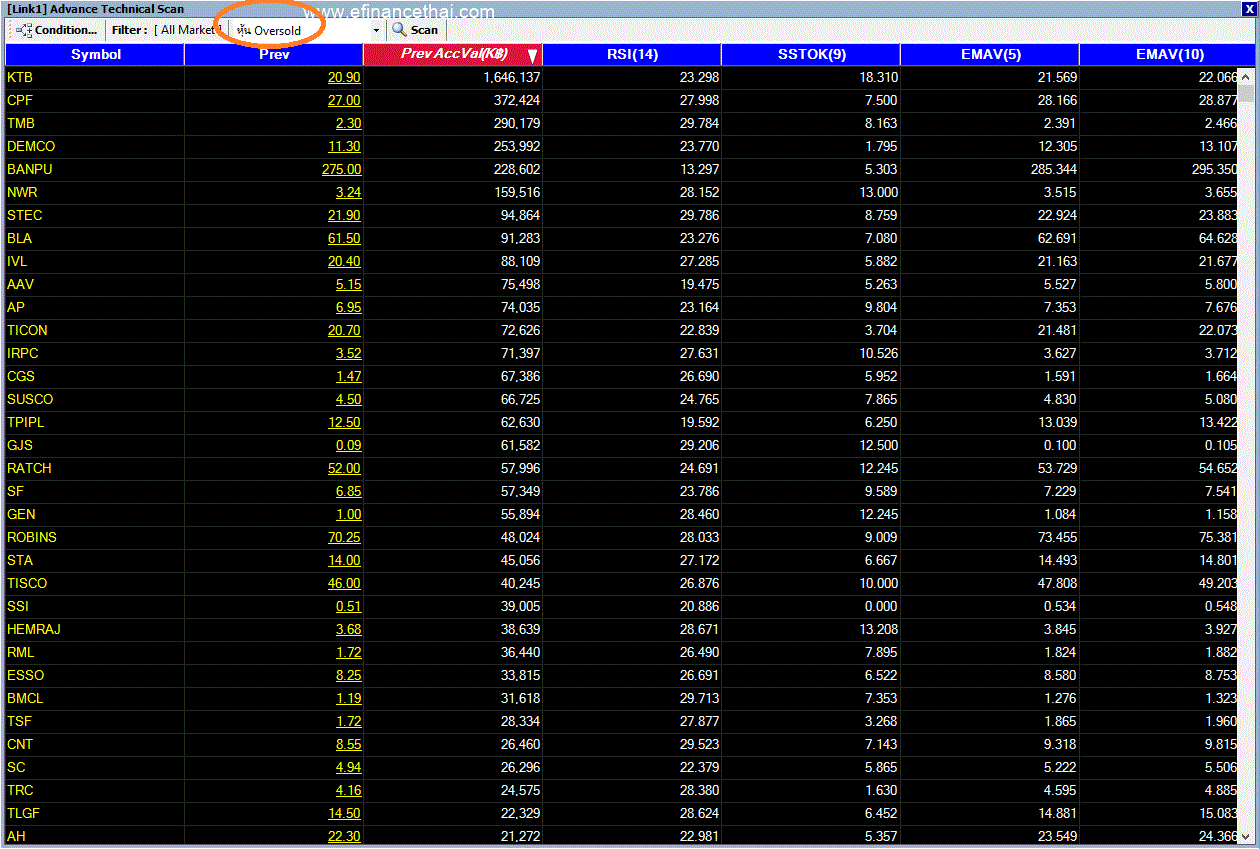Click the SSTOK value 0.000 for SSI
1260x849 pixels.
point(880,606)
